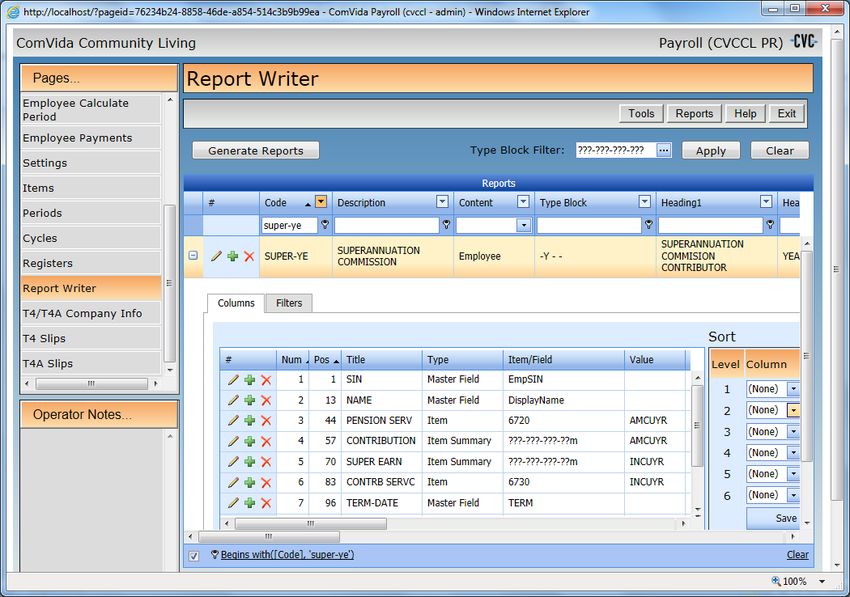
Task: Switch to the Filters tab
Action: 289,303
